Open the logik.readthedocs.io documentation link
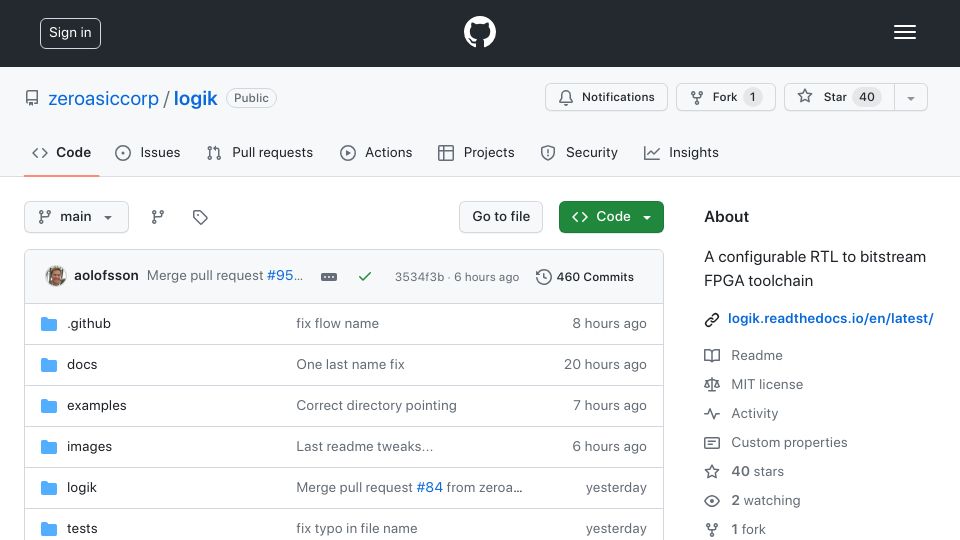This screenshot has width=960, height=540. click(x=830, y=318)
